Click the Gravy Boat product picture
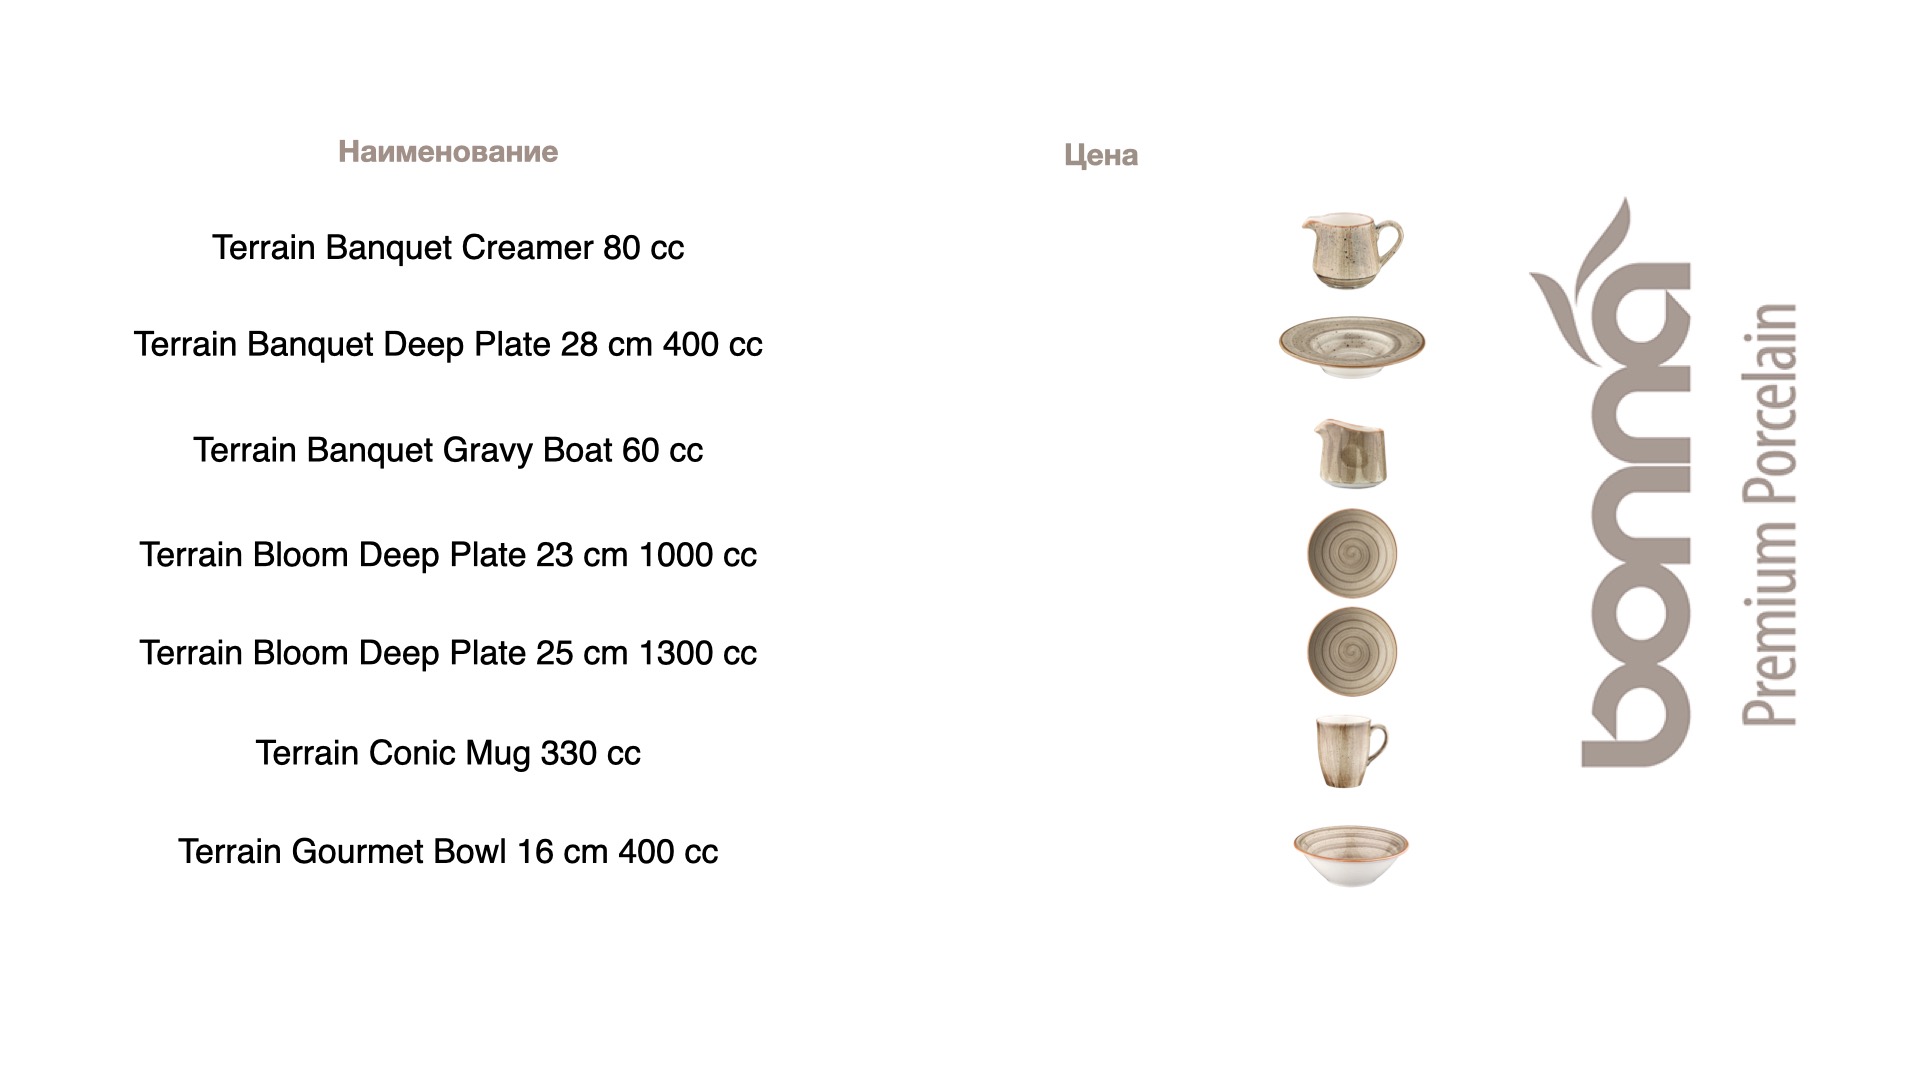 [x=1350, y=453]
